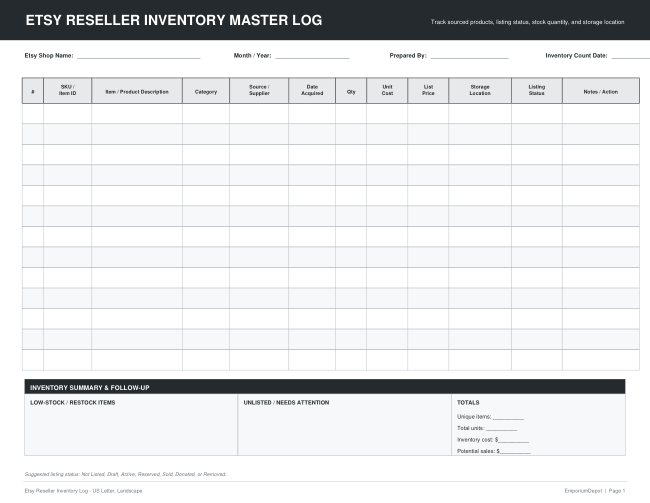Image resolution: width=650 pixels, height=503 pixels.
Task: Click the 'Etsy Shop Name:' label
Action: point(49,56)
